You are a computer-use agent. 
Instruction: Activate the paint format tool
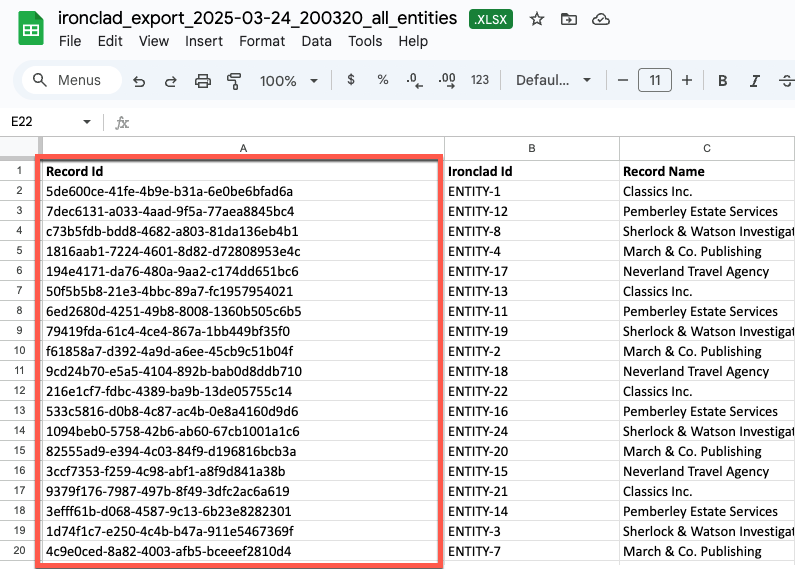[x=234, y=81]
